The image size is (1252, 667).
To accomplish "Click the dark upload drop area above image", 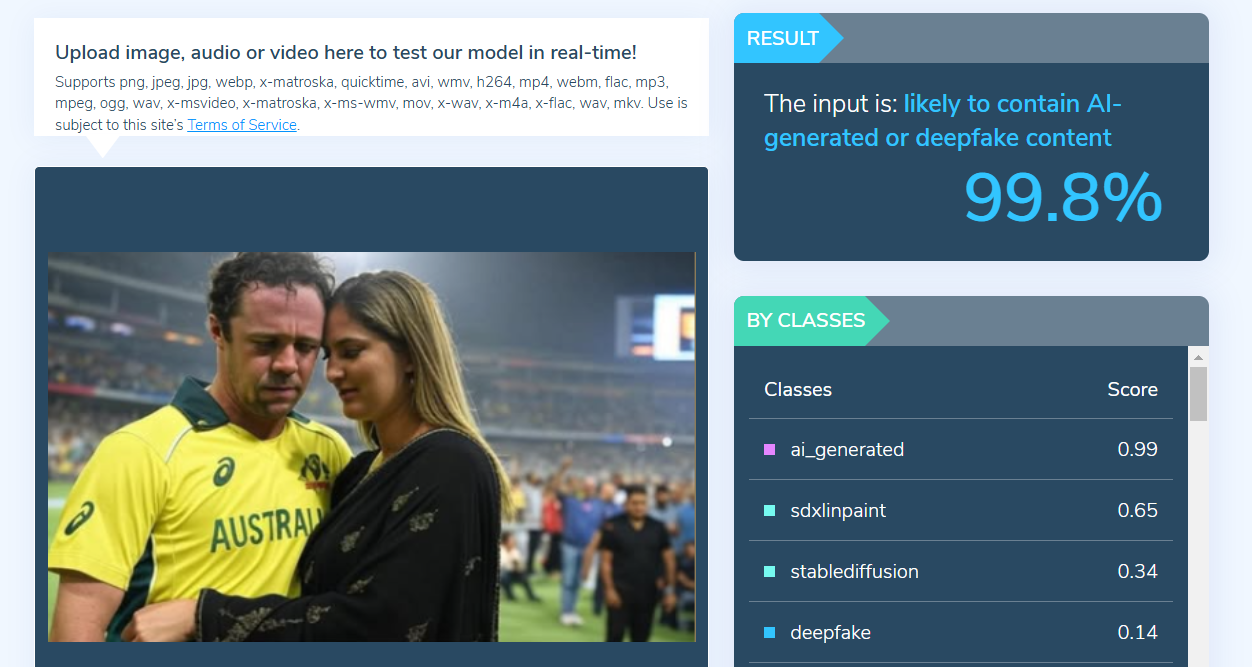I will point(371,209).
